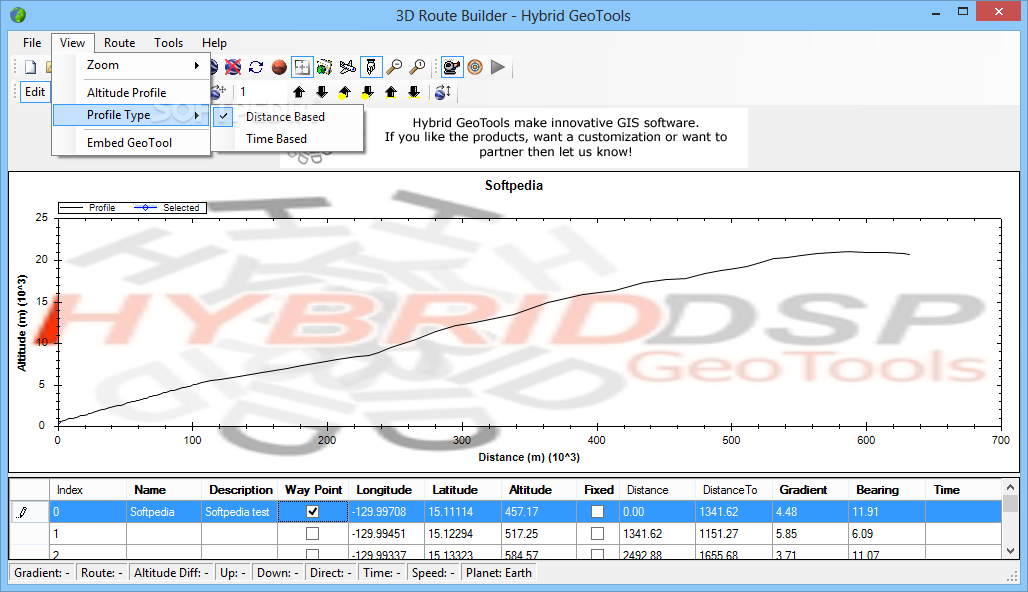Viewport: 1028px width, 592px height.
Task: Expand the Profile Type submenu
Action: pyautogui.click(x=131, y=115)
